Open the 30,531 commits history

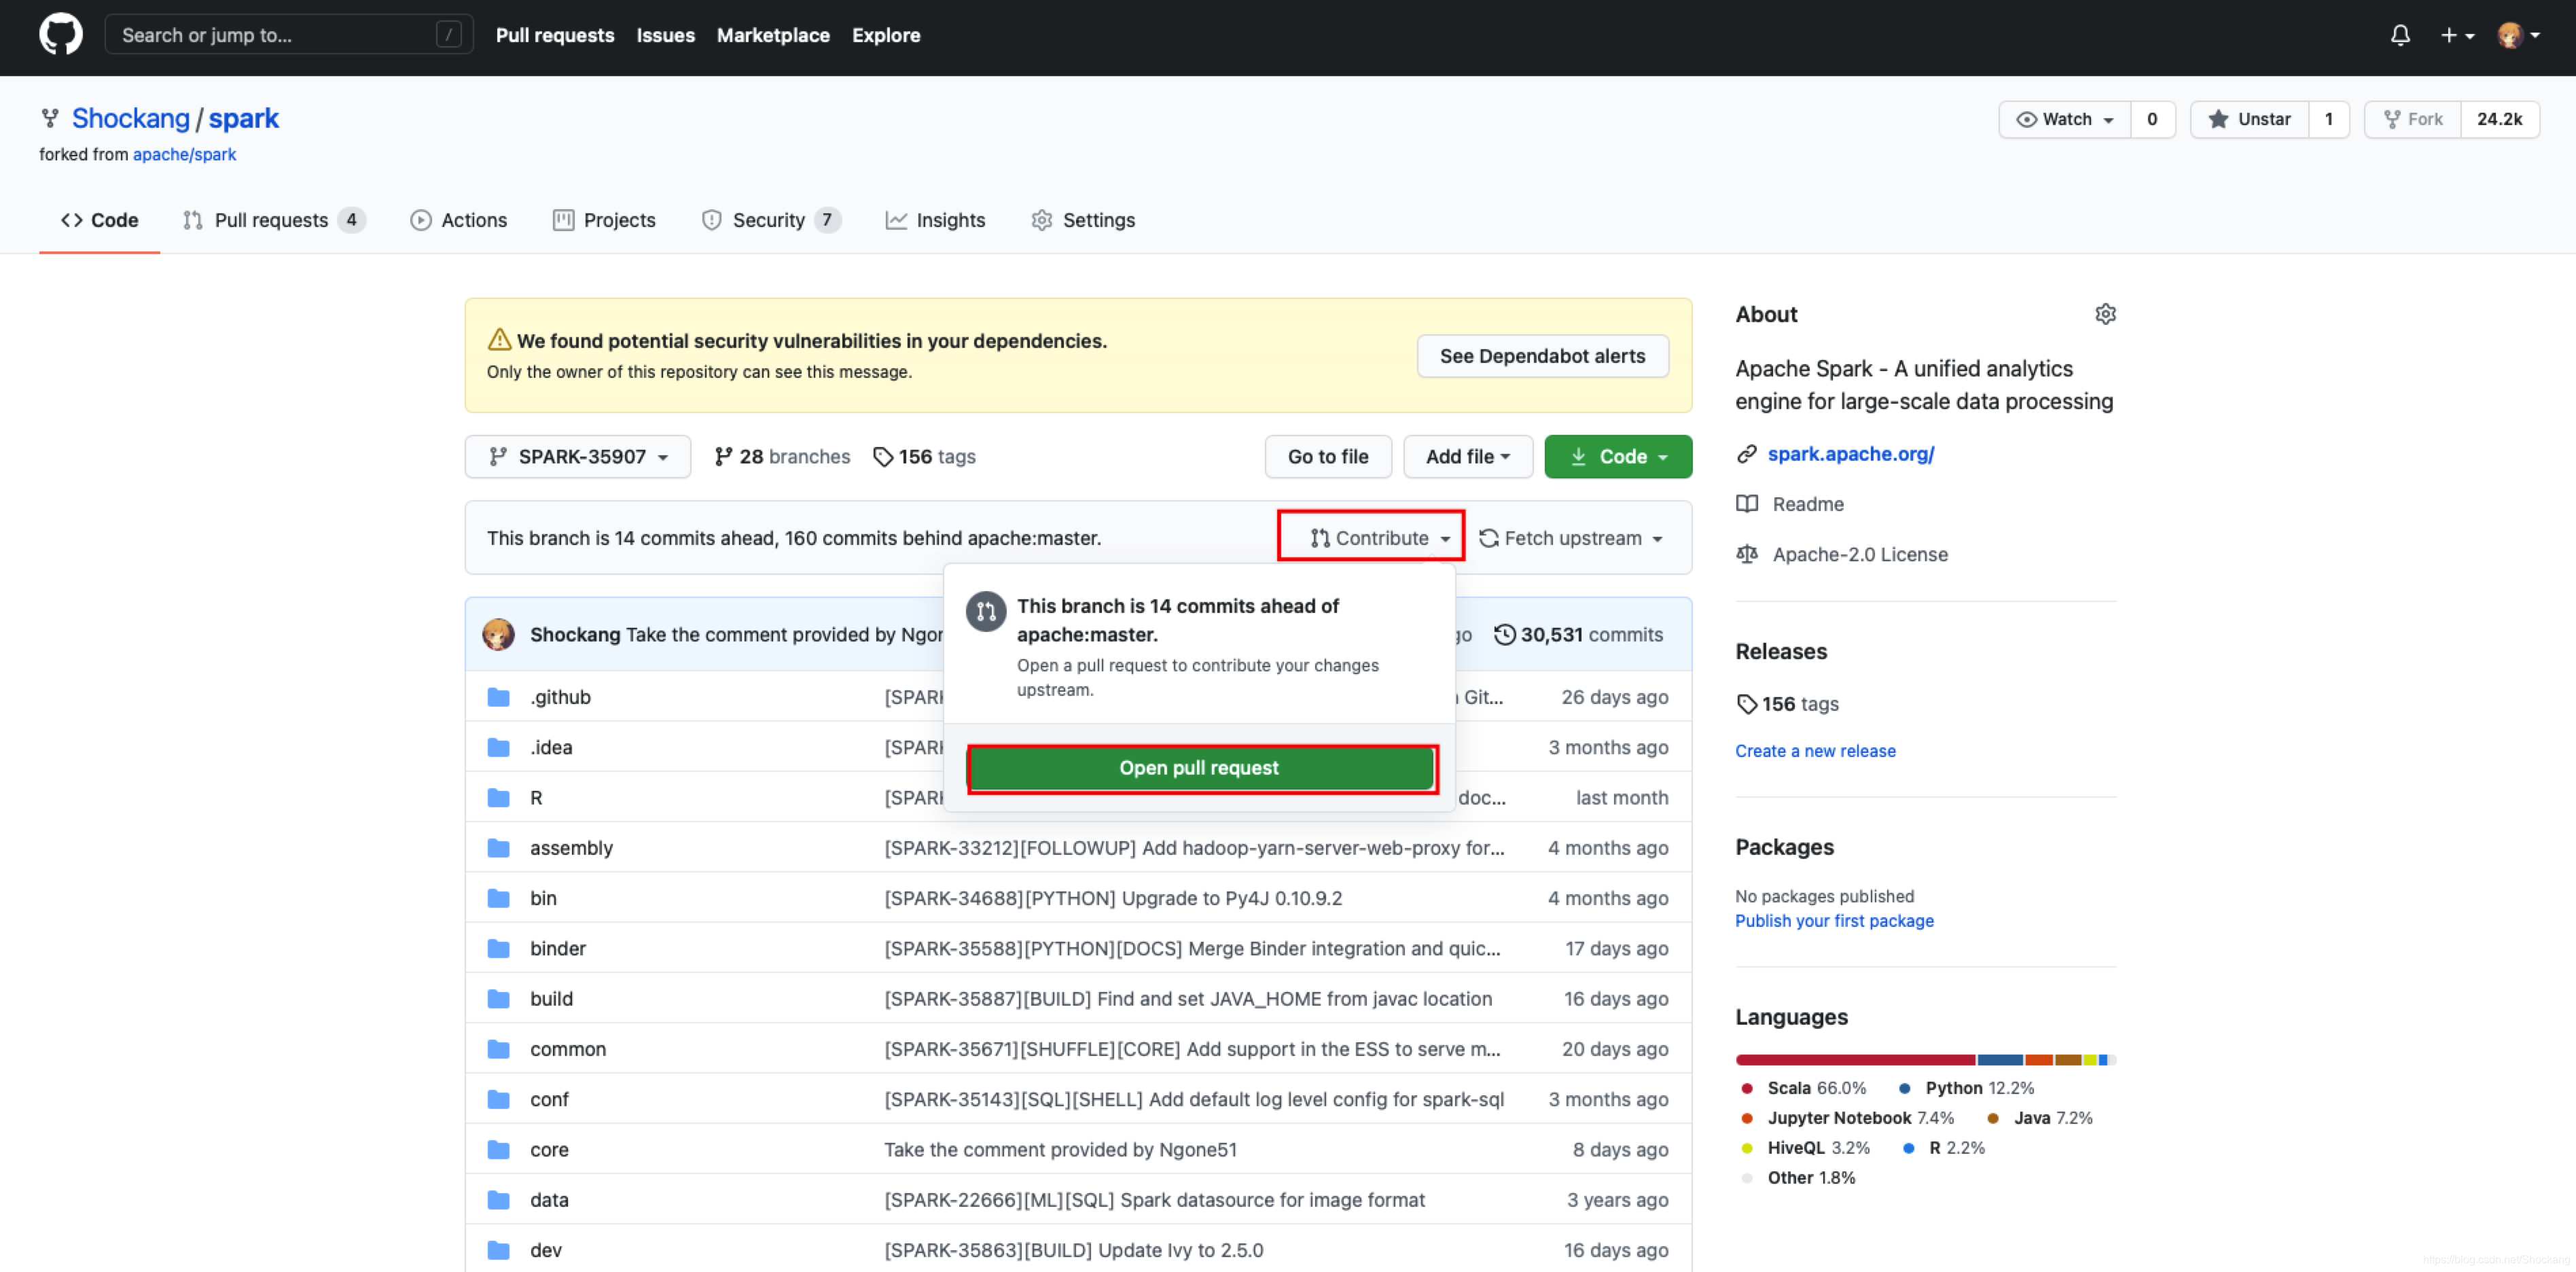1578,634
